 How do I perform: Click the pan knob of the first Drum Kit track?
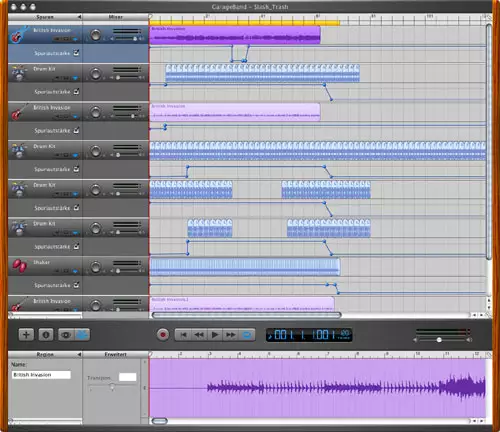point(96,73)
